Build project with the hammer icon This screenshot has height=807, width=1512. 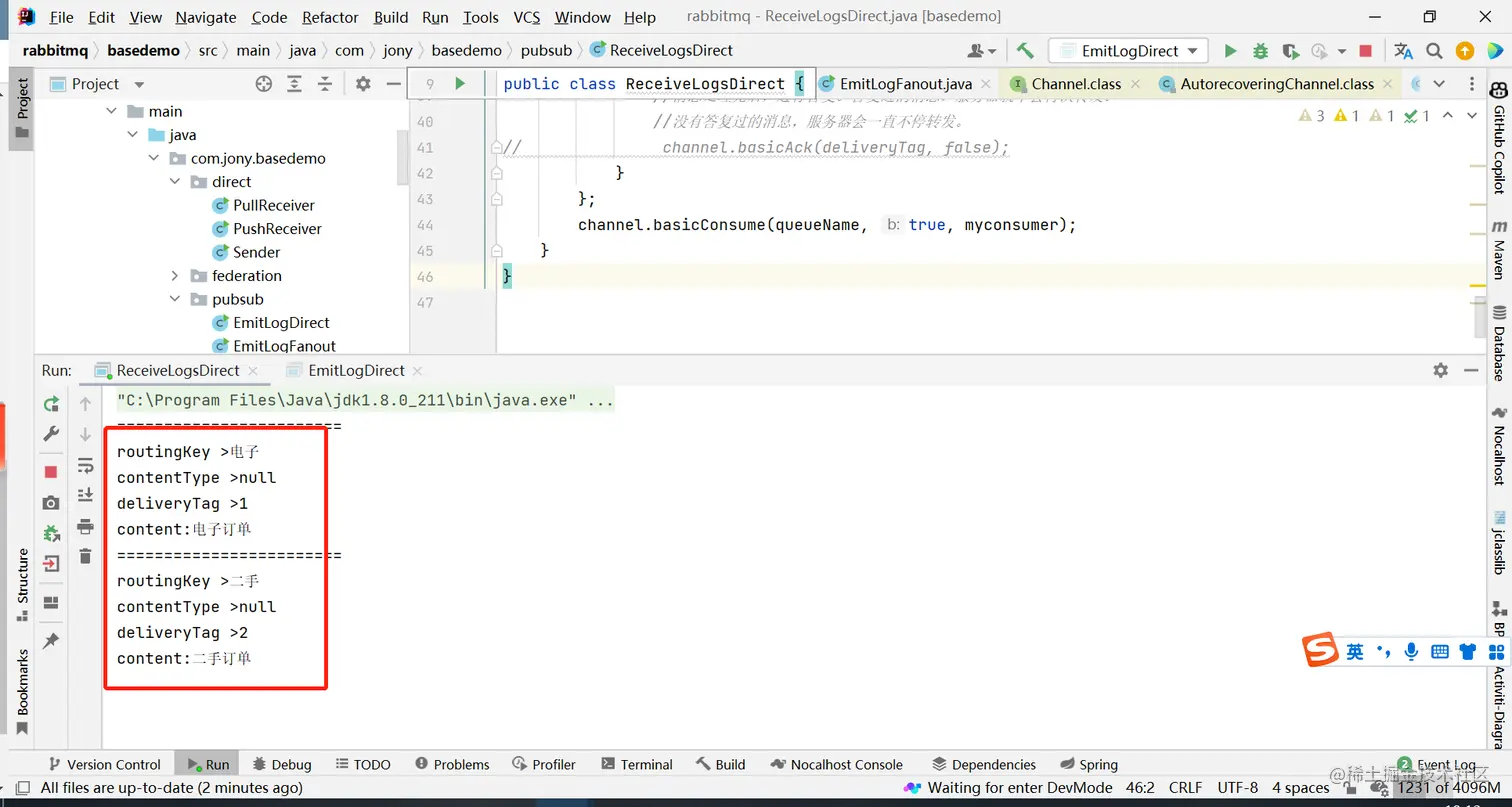coord(1025,51)
